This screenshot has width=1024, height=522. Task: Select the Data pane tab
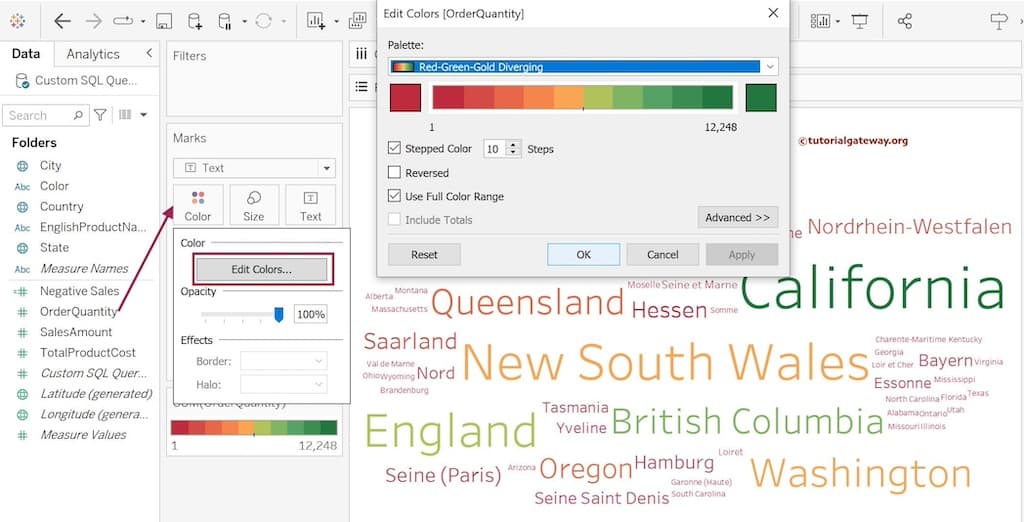click(26, 54)
